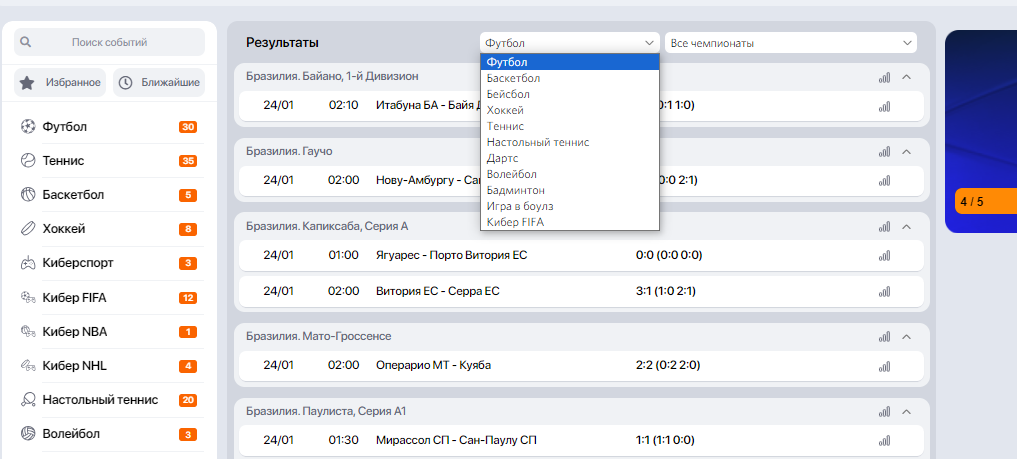Open statistics icon for Паулиста, Серия А1 header
Viewport: 1017px width, 459px height.
pos(884,412)
